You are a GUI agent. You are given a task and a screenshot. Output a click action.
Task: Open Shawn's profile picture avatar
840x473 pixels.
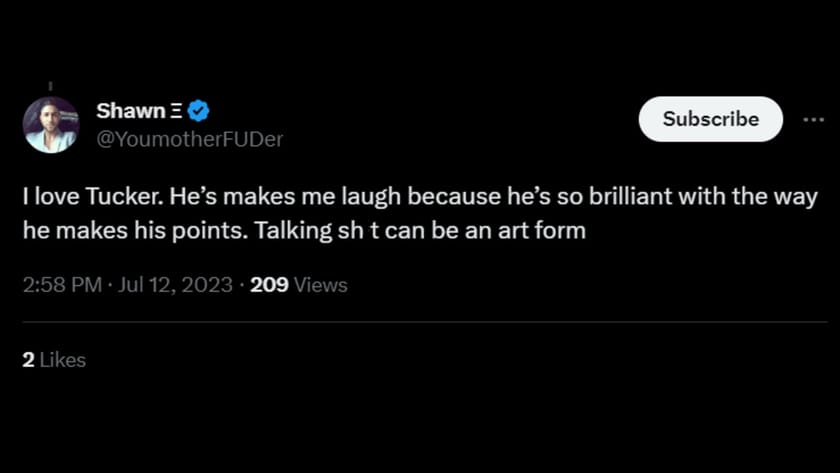tap(51, 125)
